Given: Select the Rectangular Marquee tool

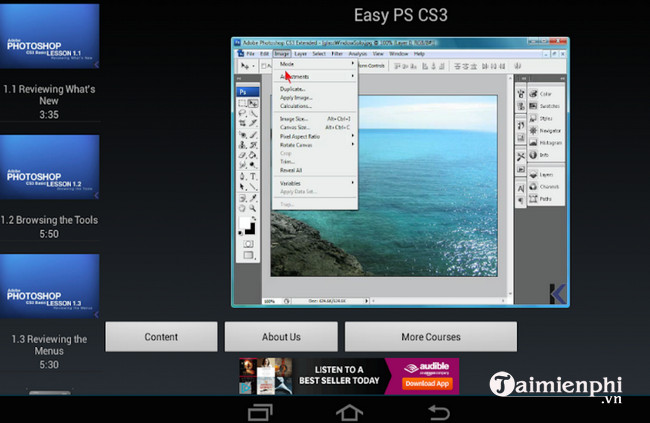Looking at the screenshot, I should pos(243,103).
